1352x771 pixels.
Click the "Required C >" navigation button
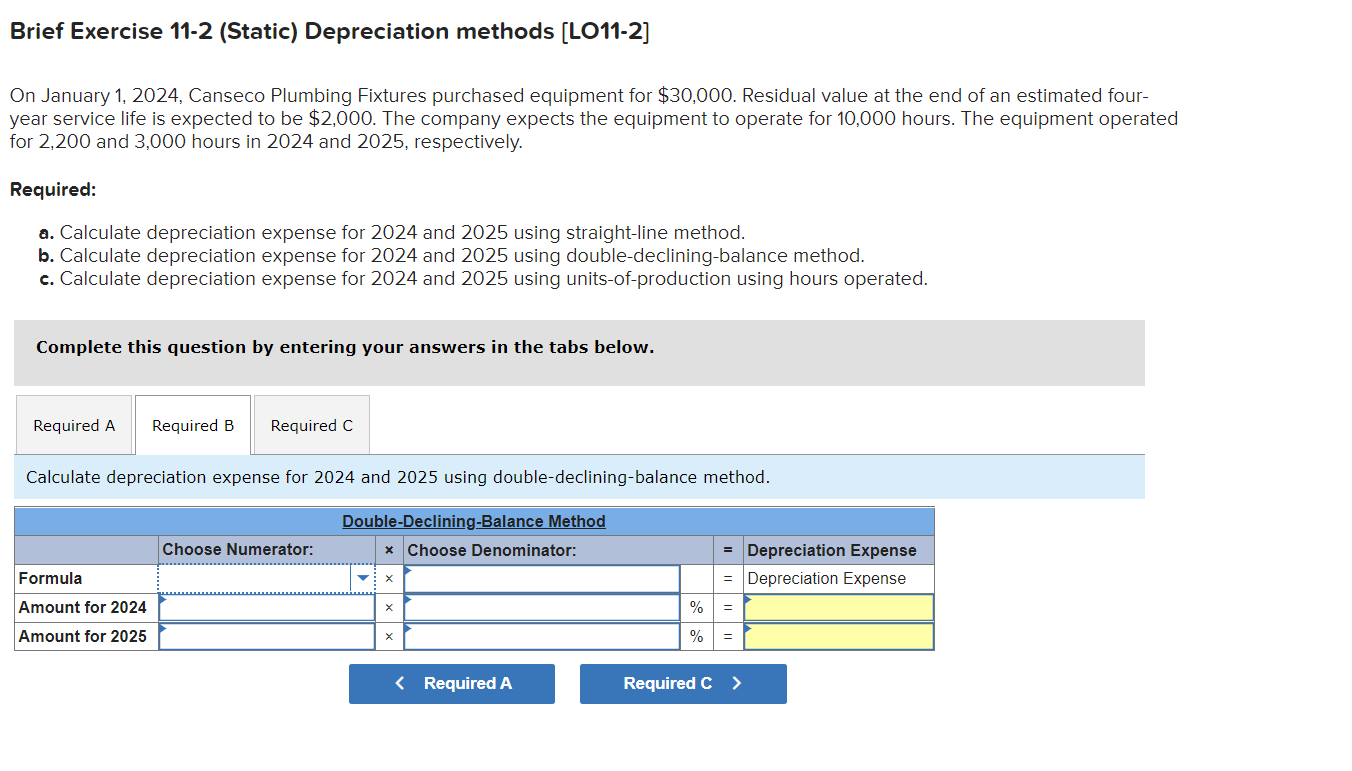click(683, 683)
